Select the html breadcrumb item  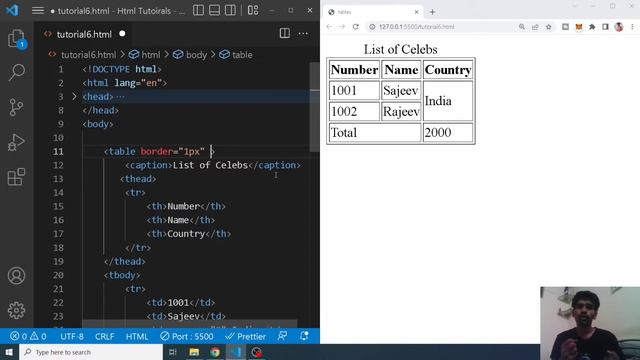tap(151, 55)
